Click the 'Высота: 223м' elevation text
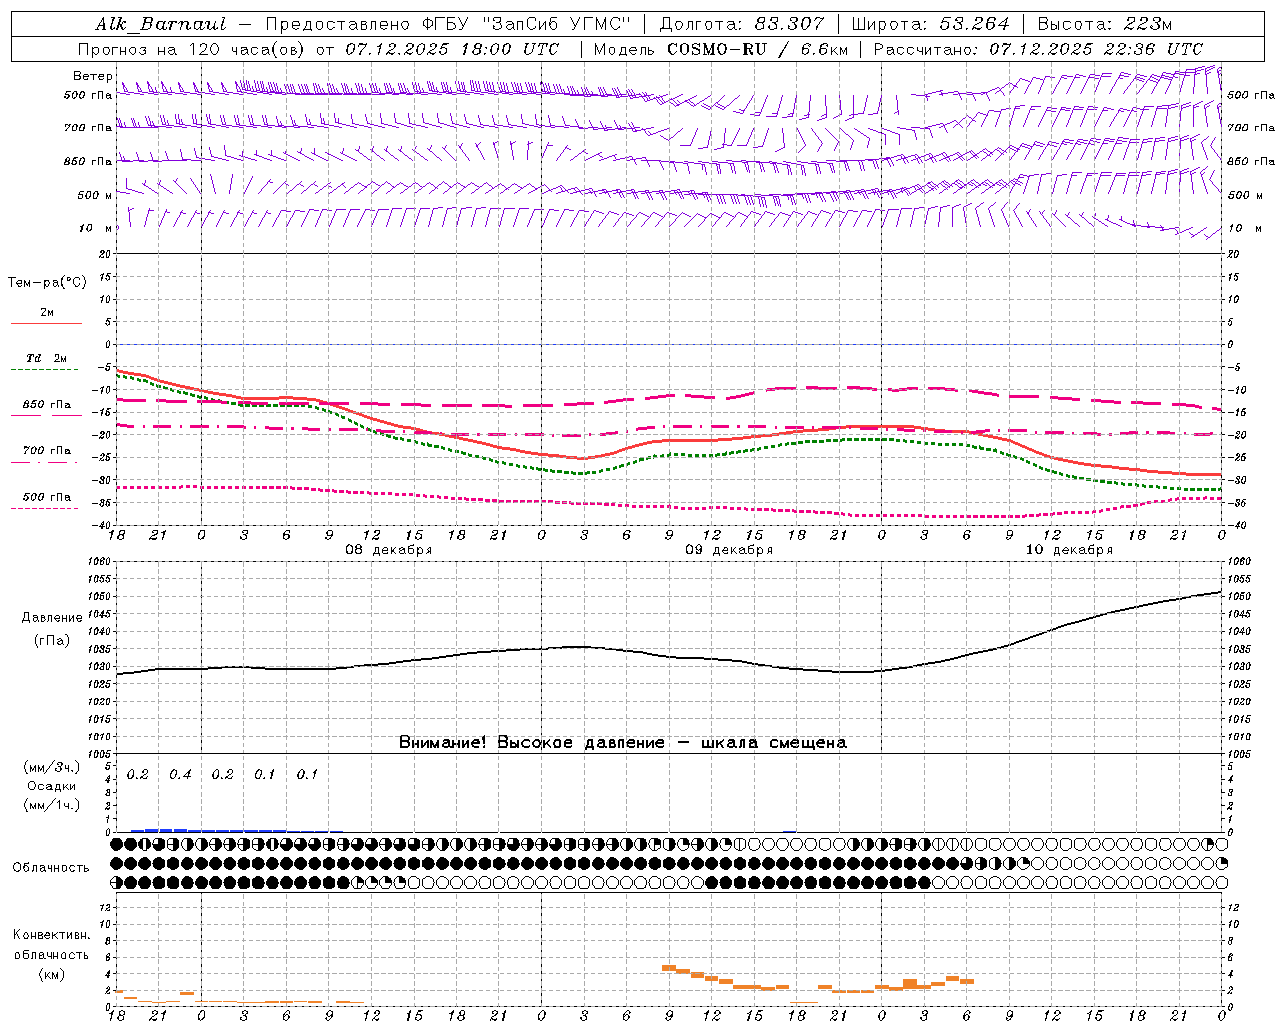 [x=1105, y=24]
